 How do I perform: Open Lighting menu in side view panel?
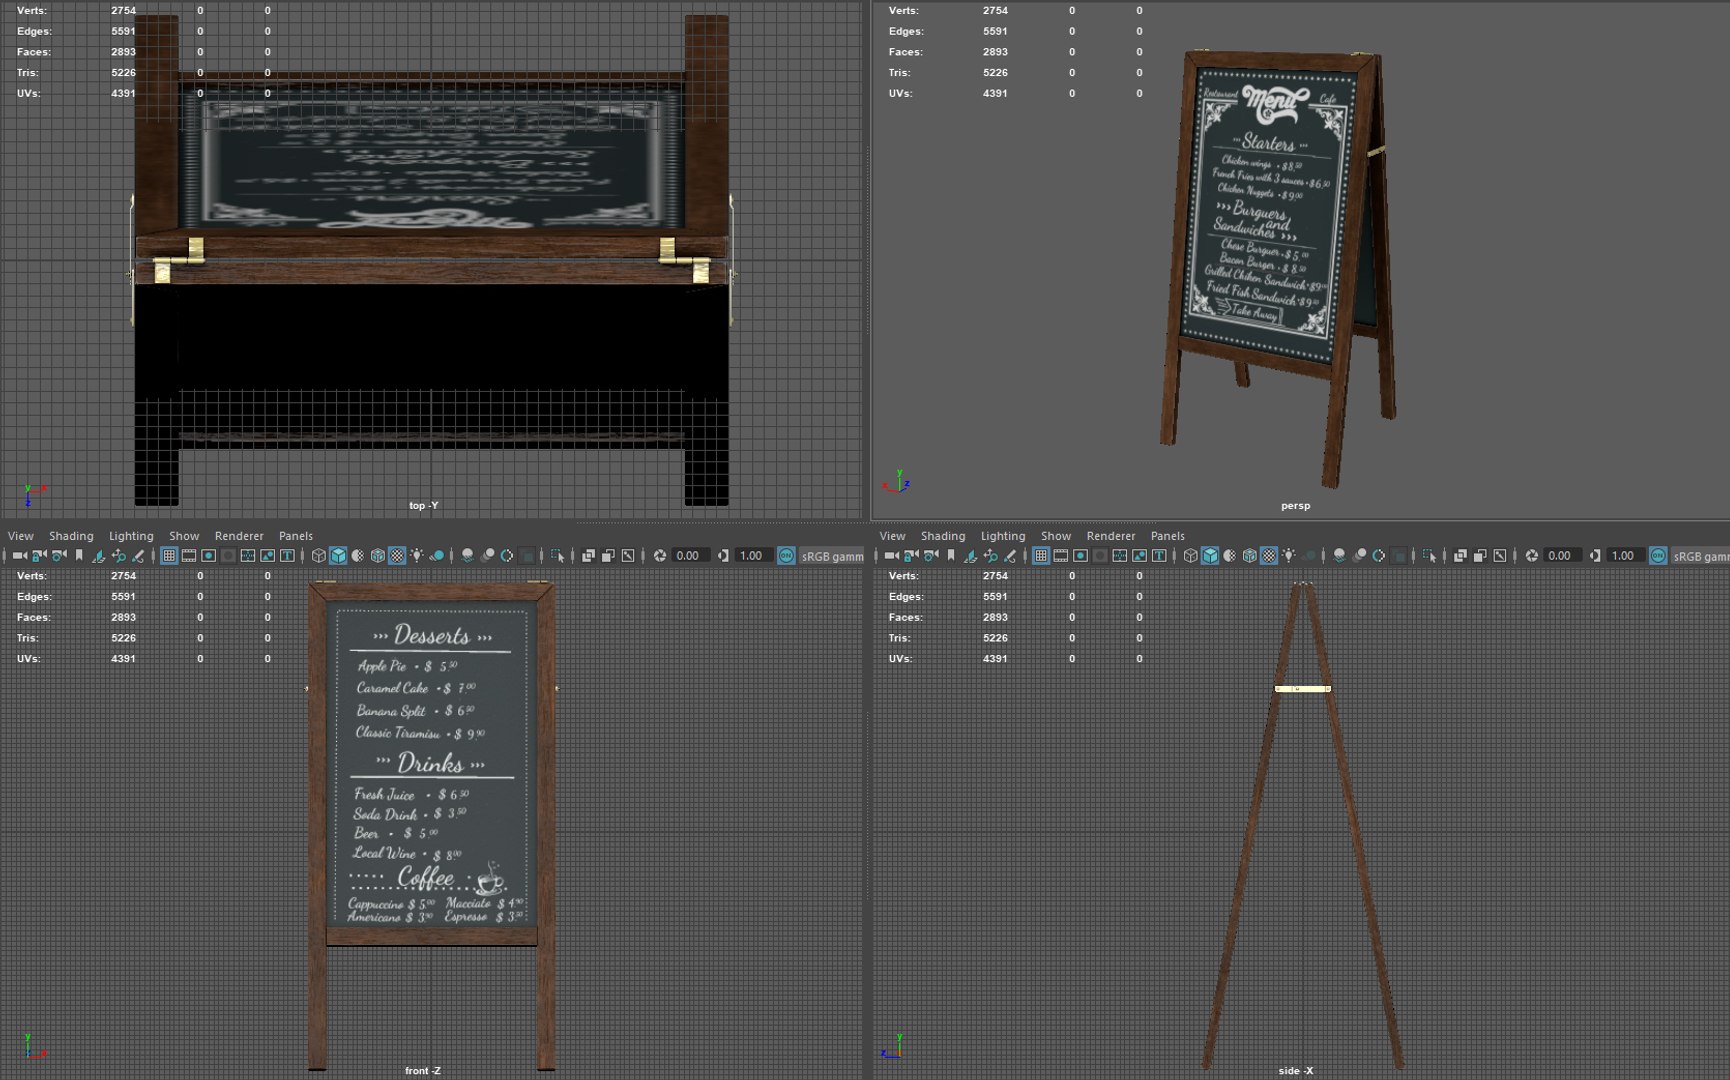pos(1003,536)
